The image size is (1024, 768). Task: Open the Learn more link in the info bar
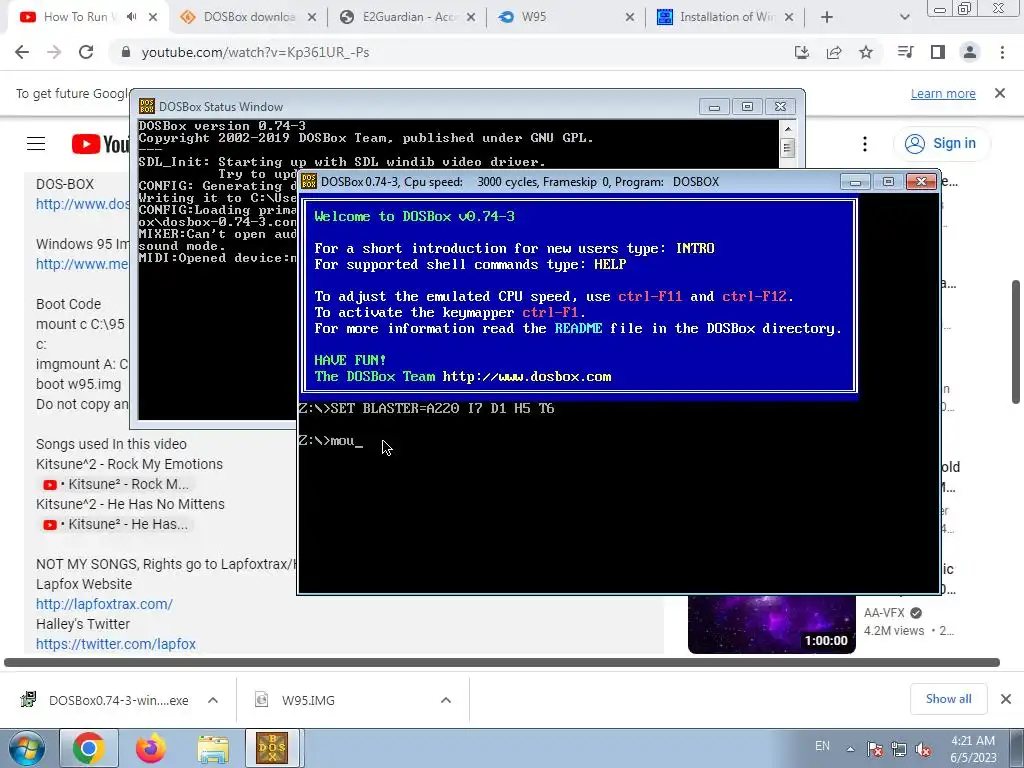pos(943,93)
